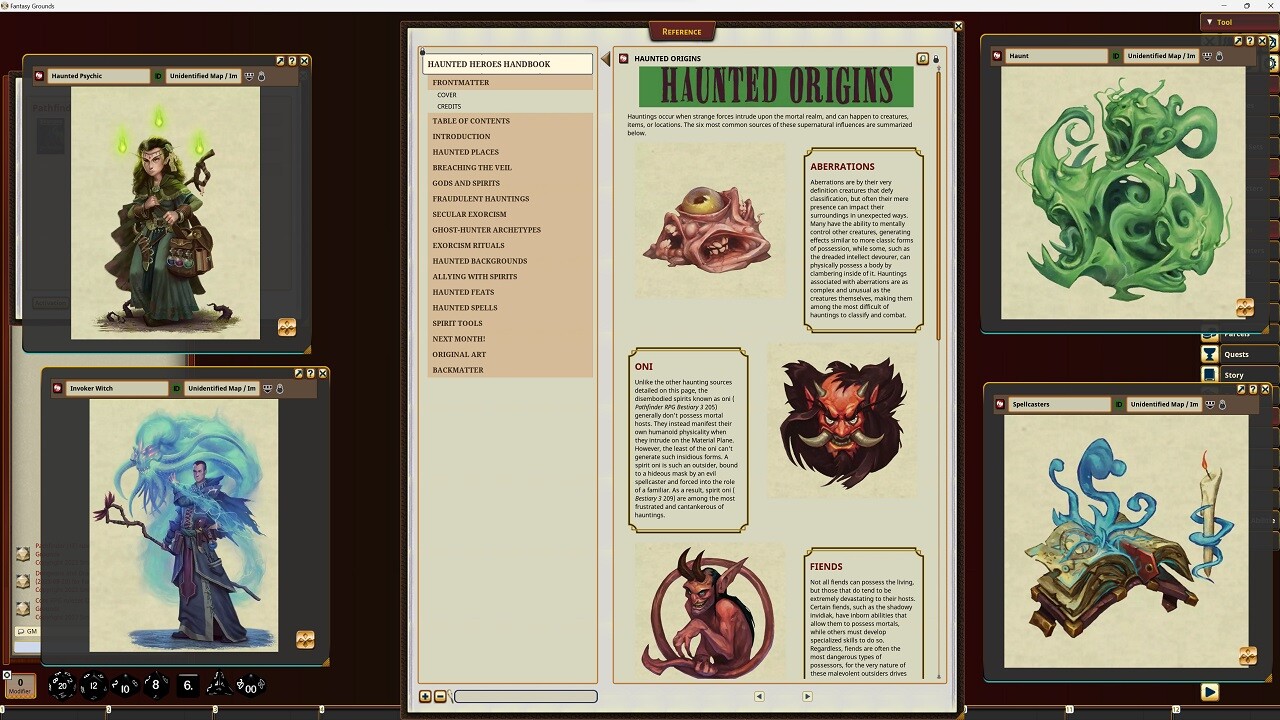This screenshot has height=720, width=1280.
Task: Click the player-view mask icon on Spellcasters header
Action: point(1210,404)
